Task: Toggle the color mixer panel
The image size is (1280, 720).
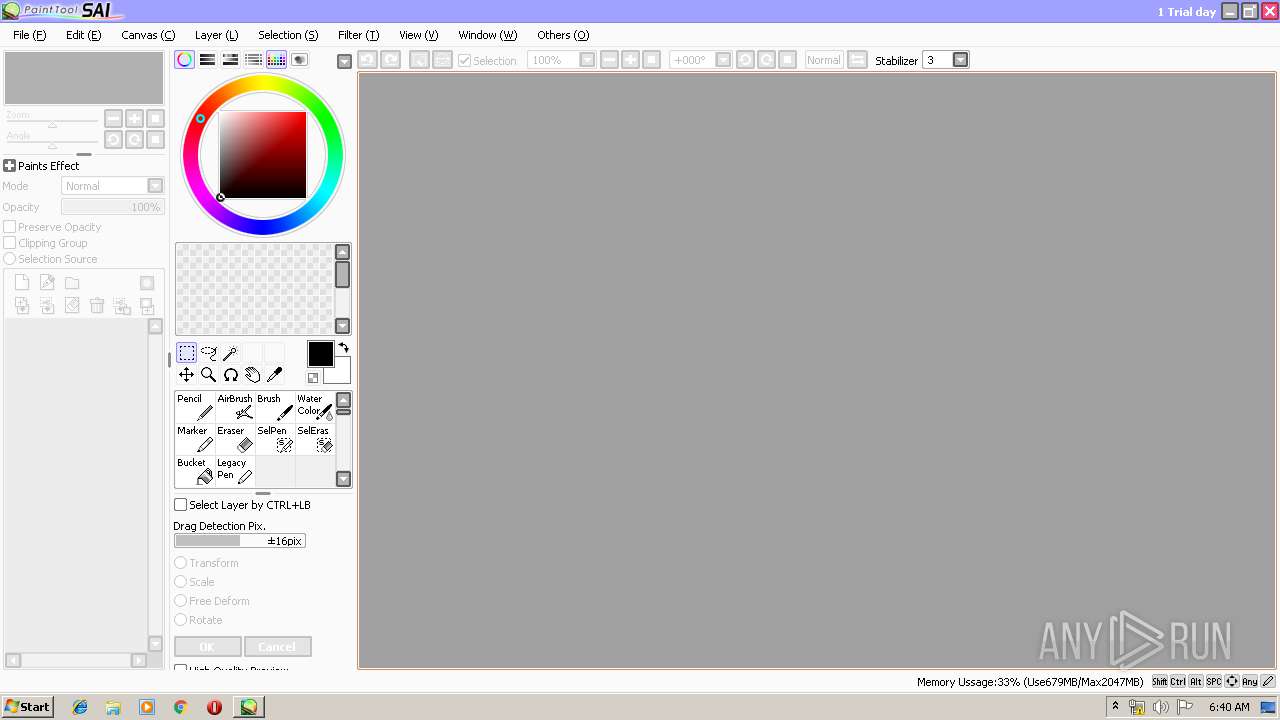Action: [253, 60]
